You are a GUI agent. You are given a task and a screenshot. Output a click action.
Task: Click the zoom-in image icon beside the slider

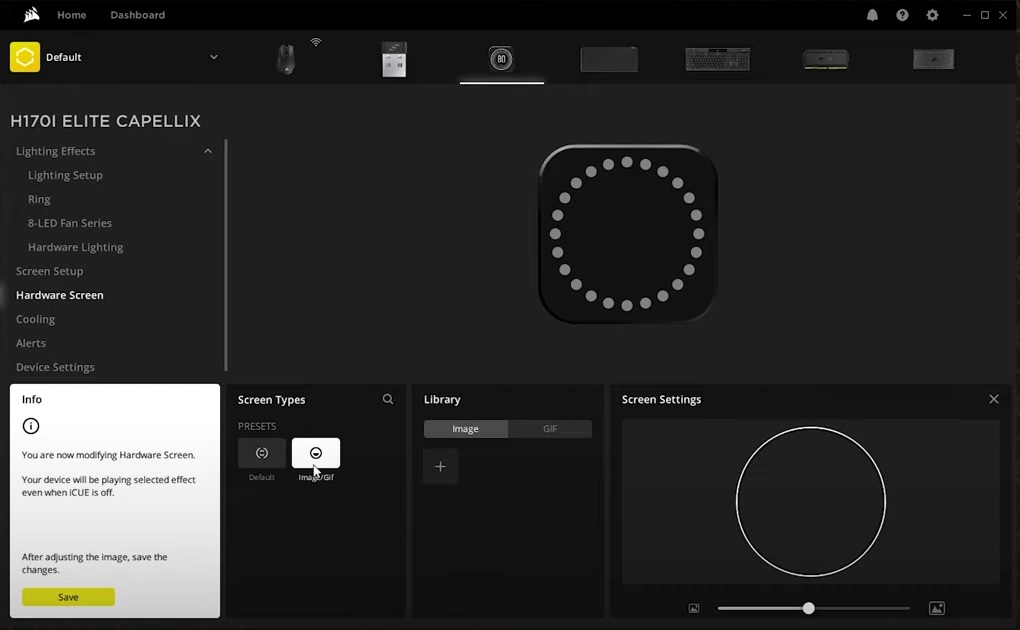(x=937, y=607)
